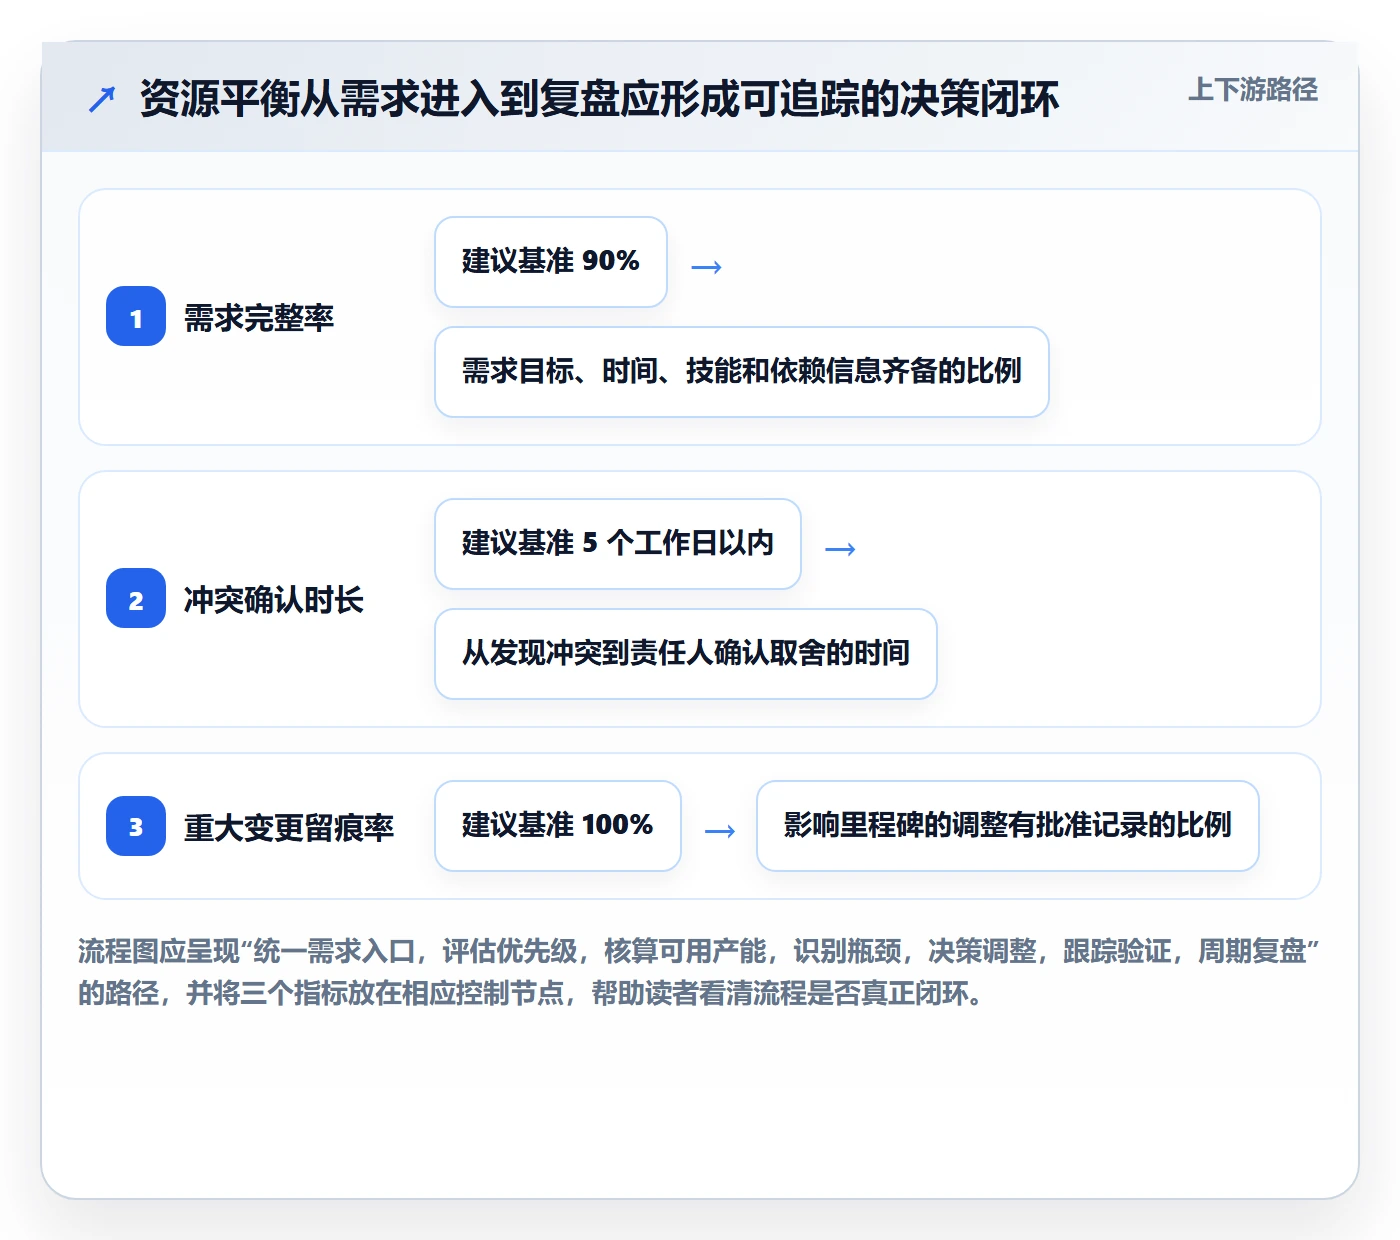
Task: Click the 冲突确认时长 label
Action: click(x=274, y=600)
